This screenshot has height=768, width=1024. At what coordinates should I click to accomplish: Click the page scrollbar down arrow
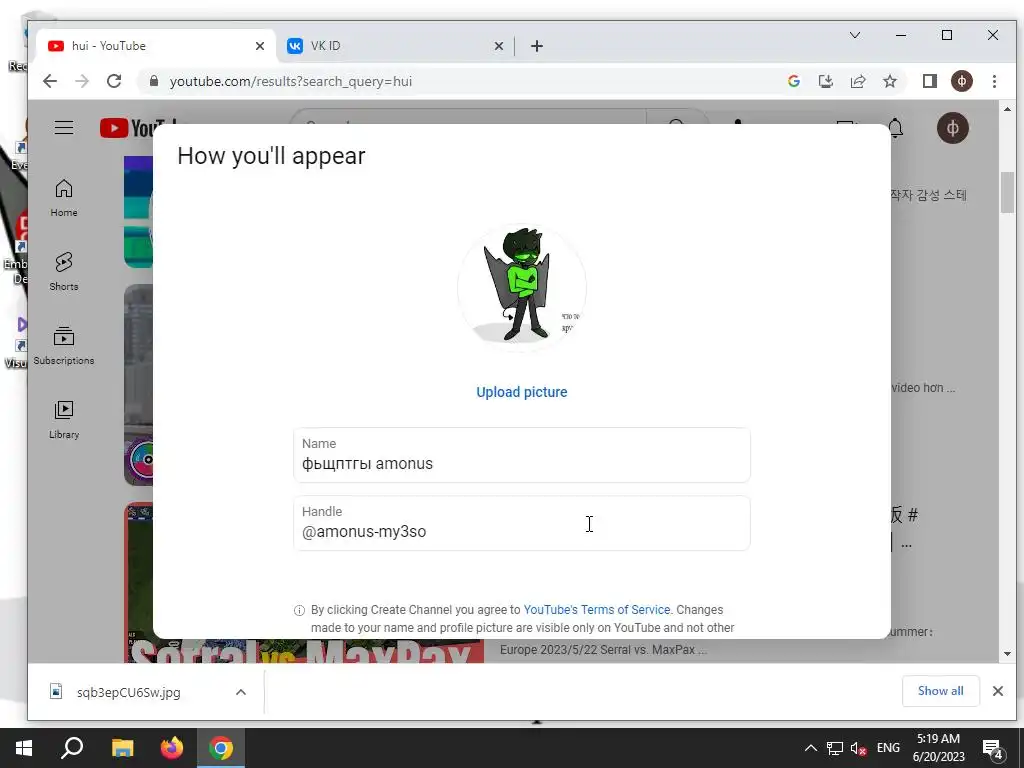pyautogui.click(x=1007, y=654)
